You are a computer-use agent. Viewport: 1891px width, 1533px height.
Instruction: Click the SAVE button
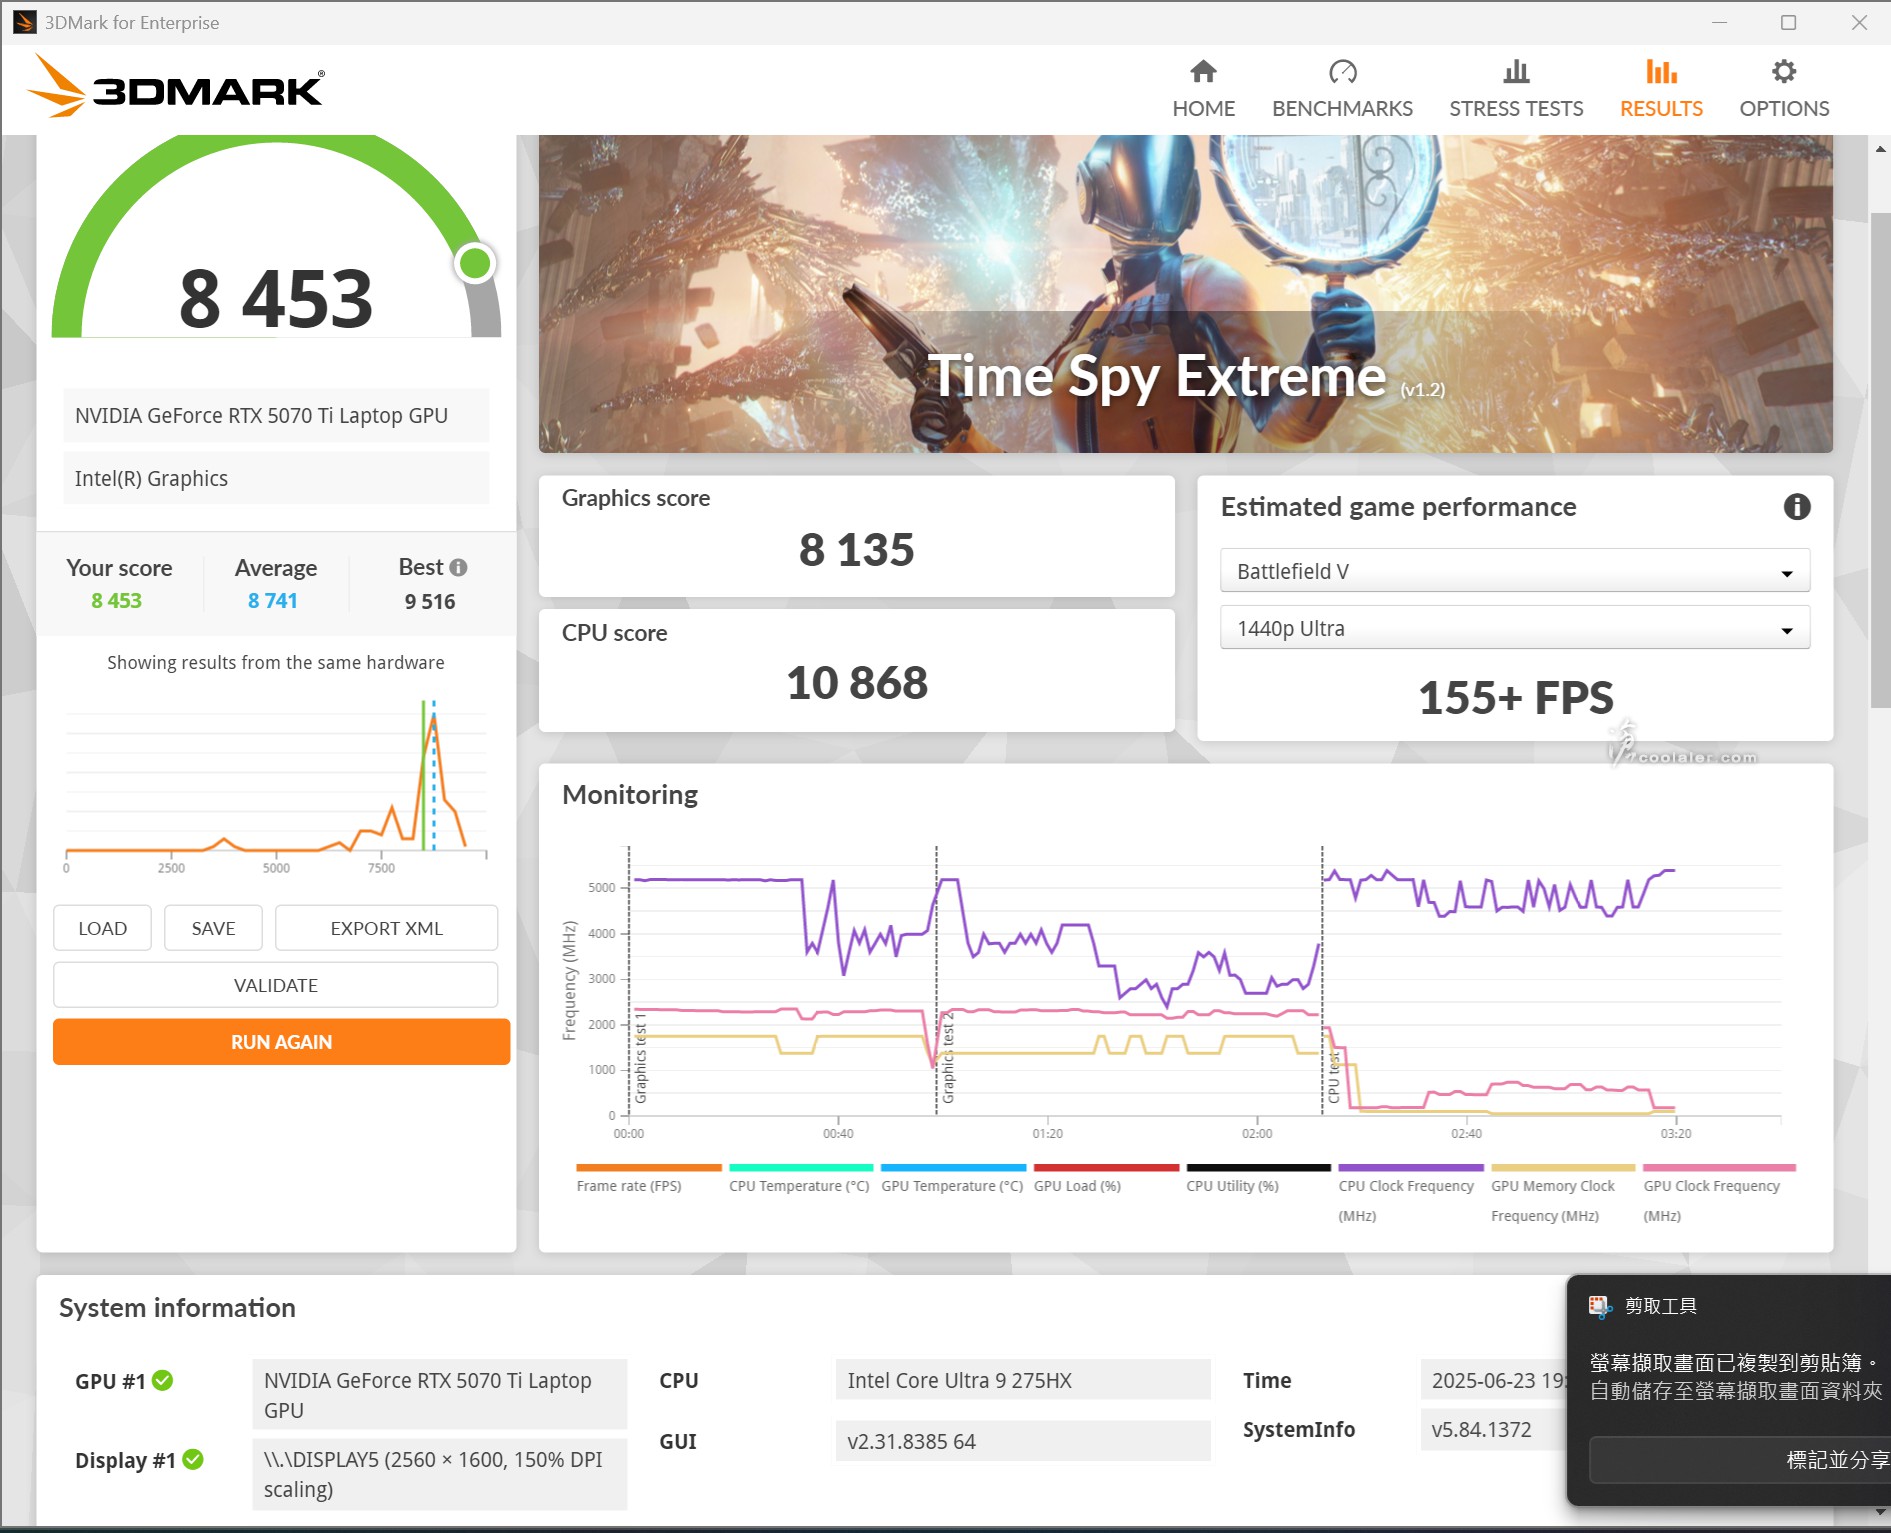213,928
